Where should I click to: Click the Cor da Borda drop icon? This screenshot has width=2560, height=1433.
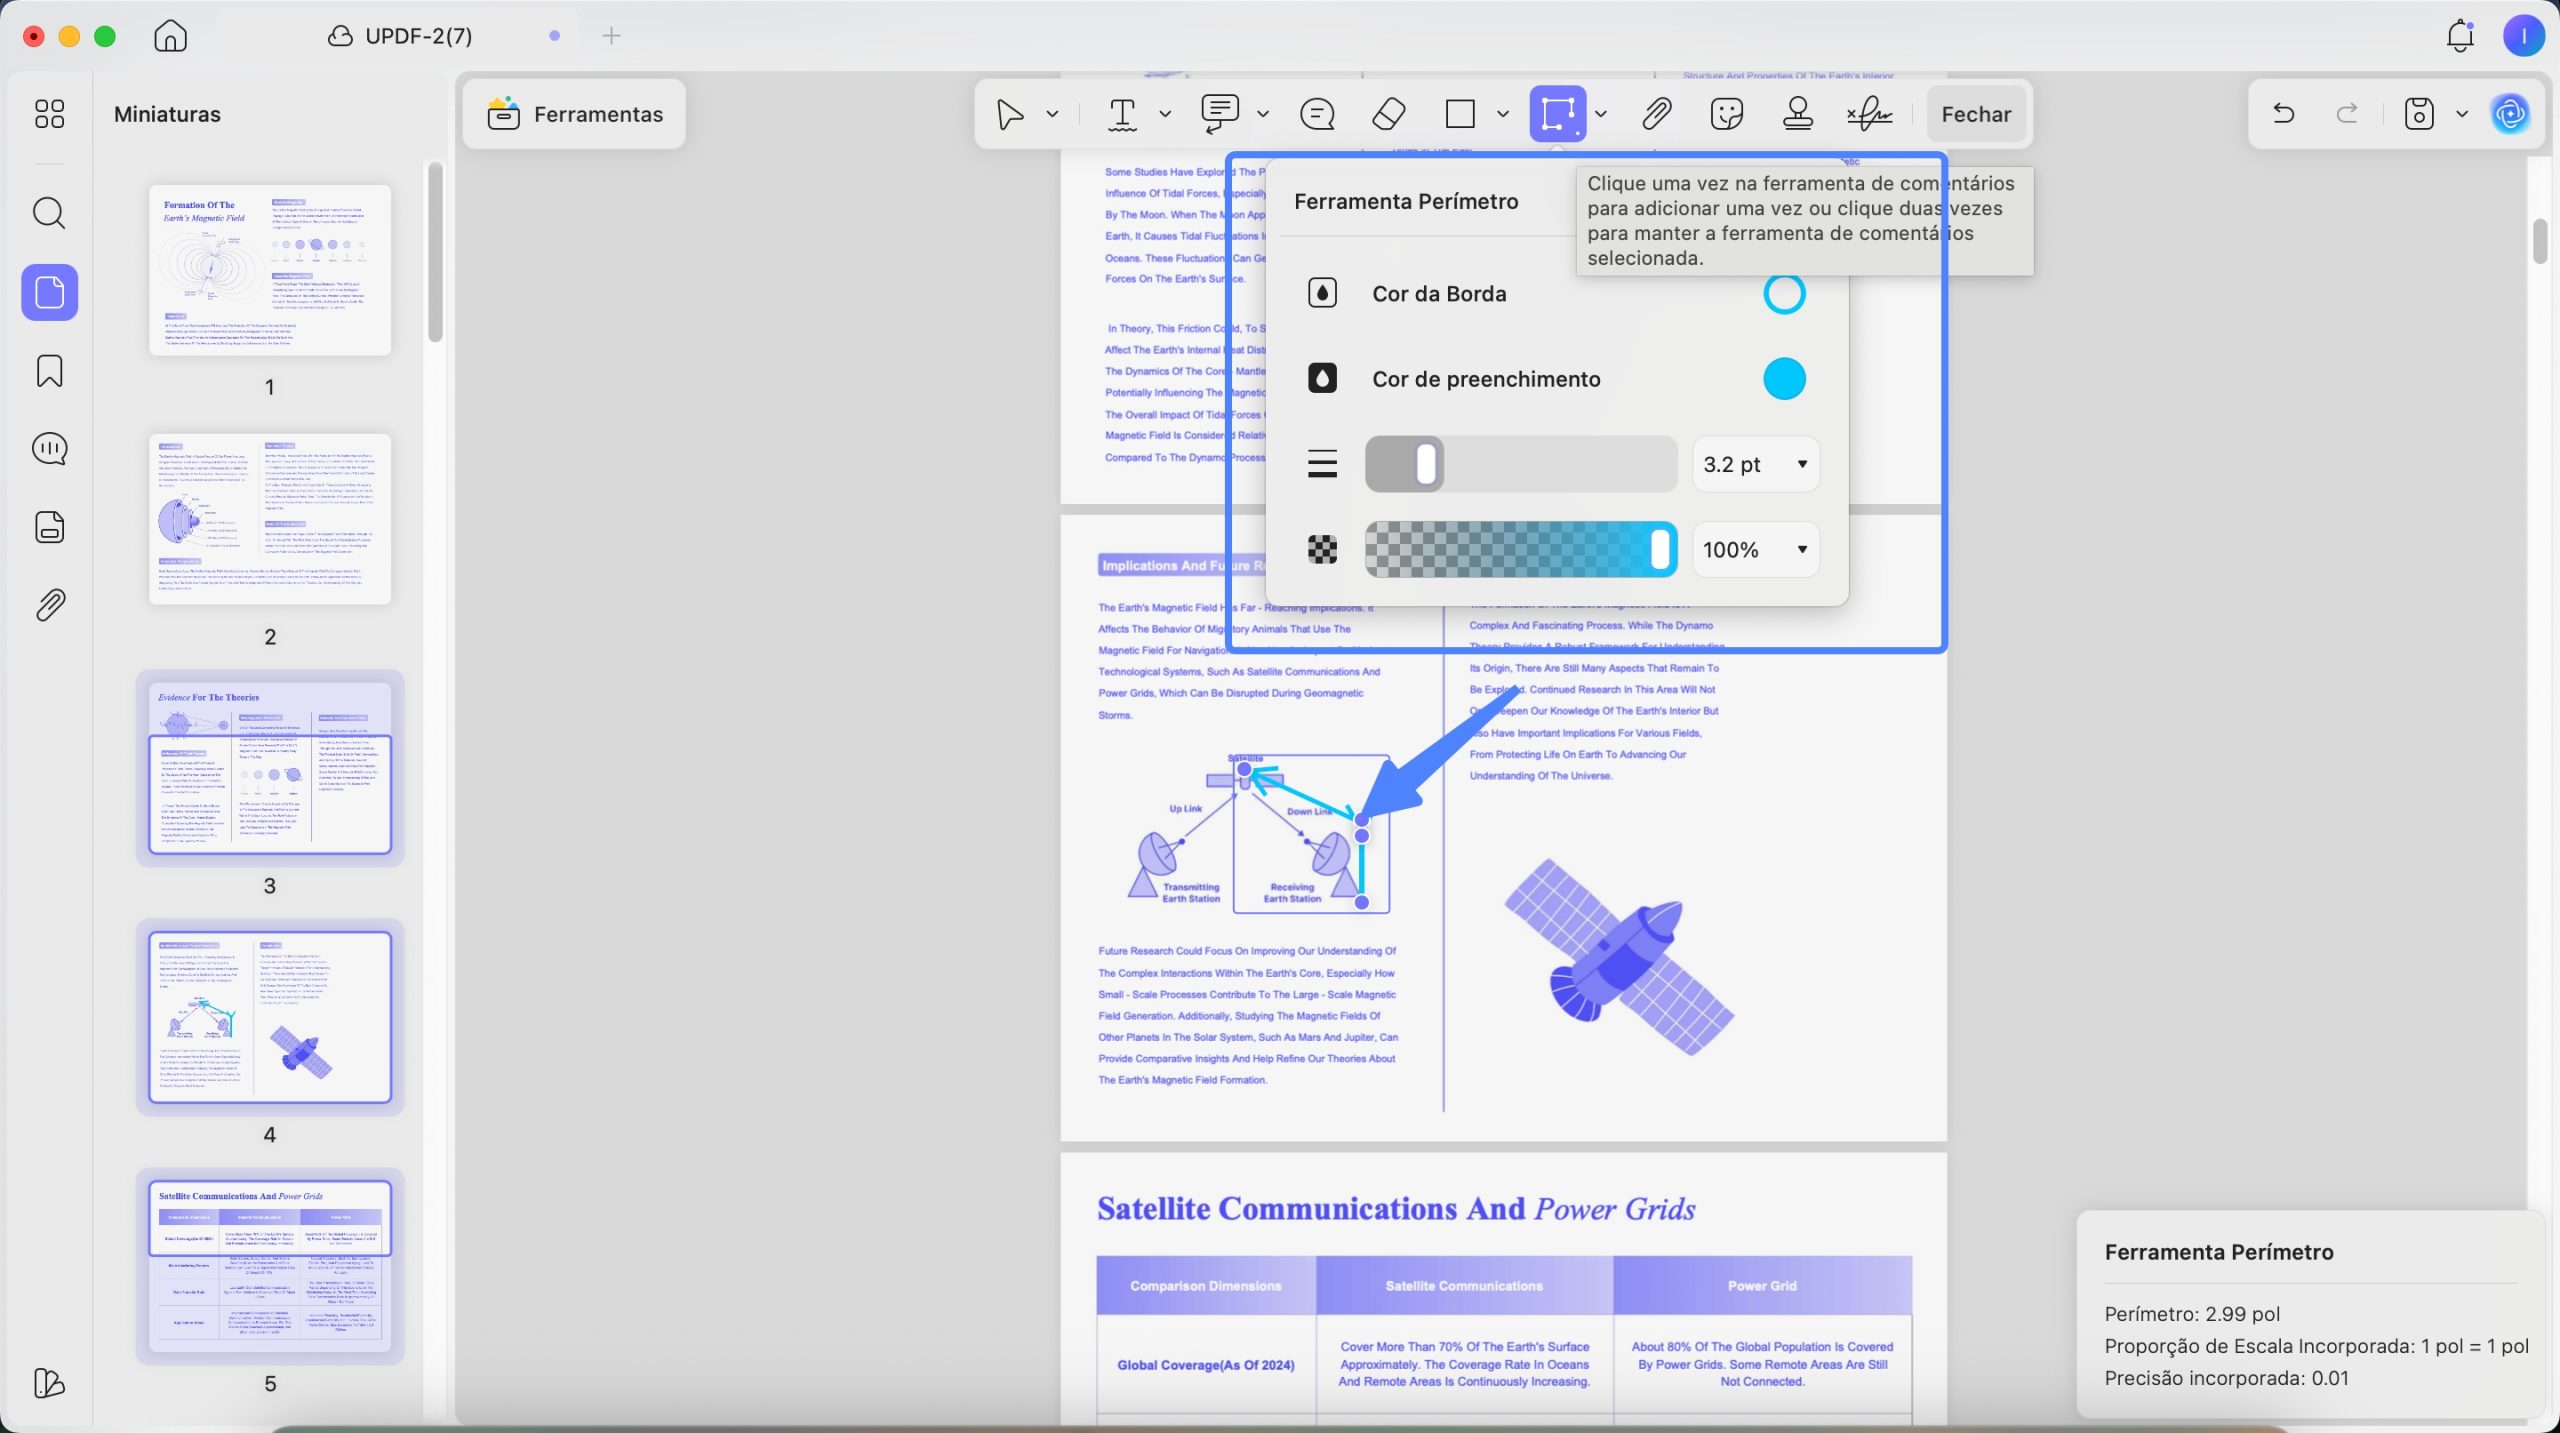pos(1322,294)
